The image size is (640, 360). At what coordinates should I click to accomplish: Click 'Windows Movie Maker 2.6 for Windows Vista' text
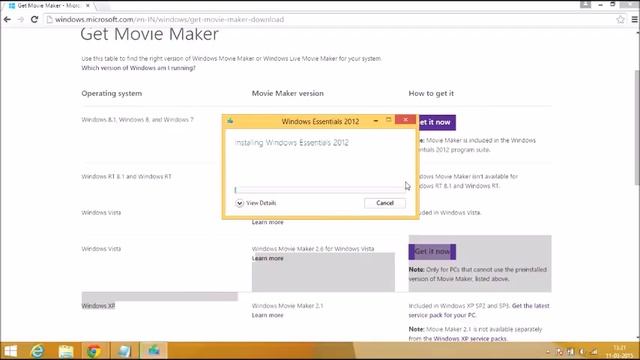(313, 249)
